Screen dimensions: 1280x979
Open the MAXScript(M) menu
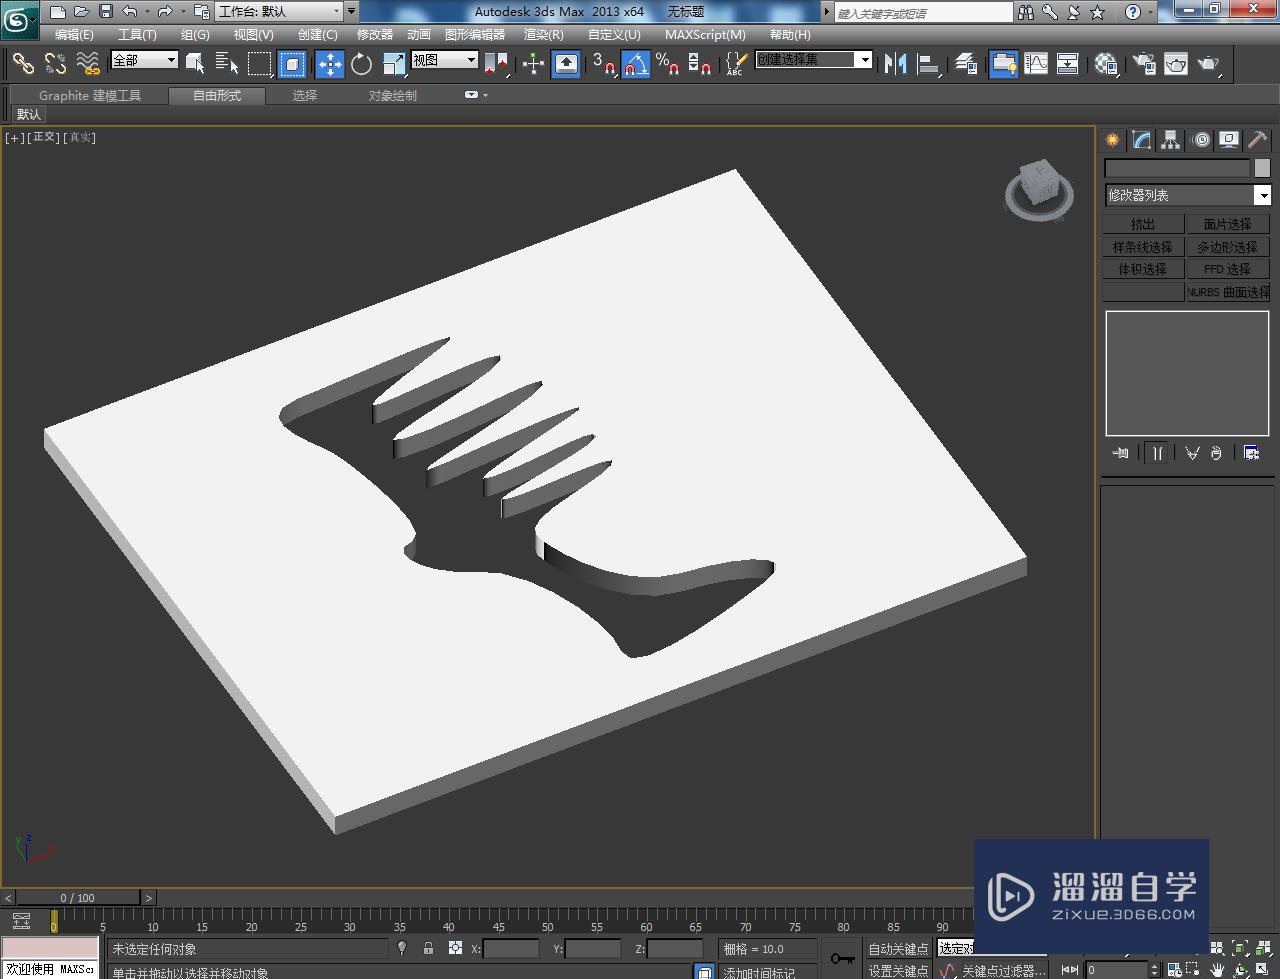705,35
